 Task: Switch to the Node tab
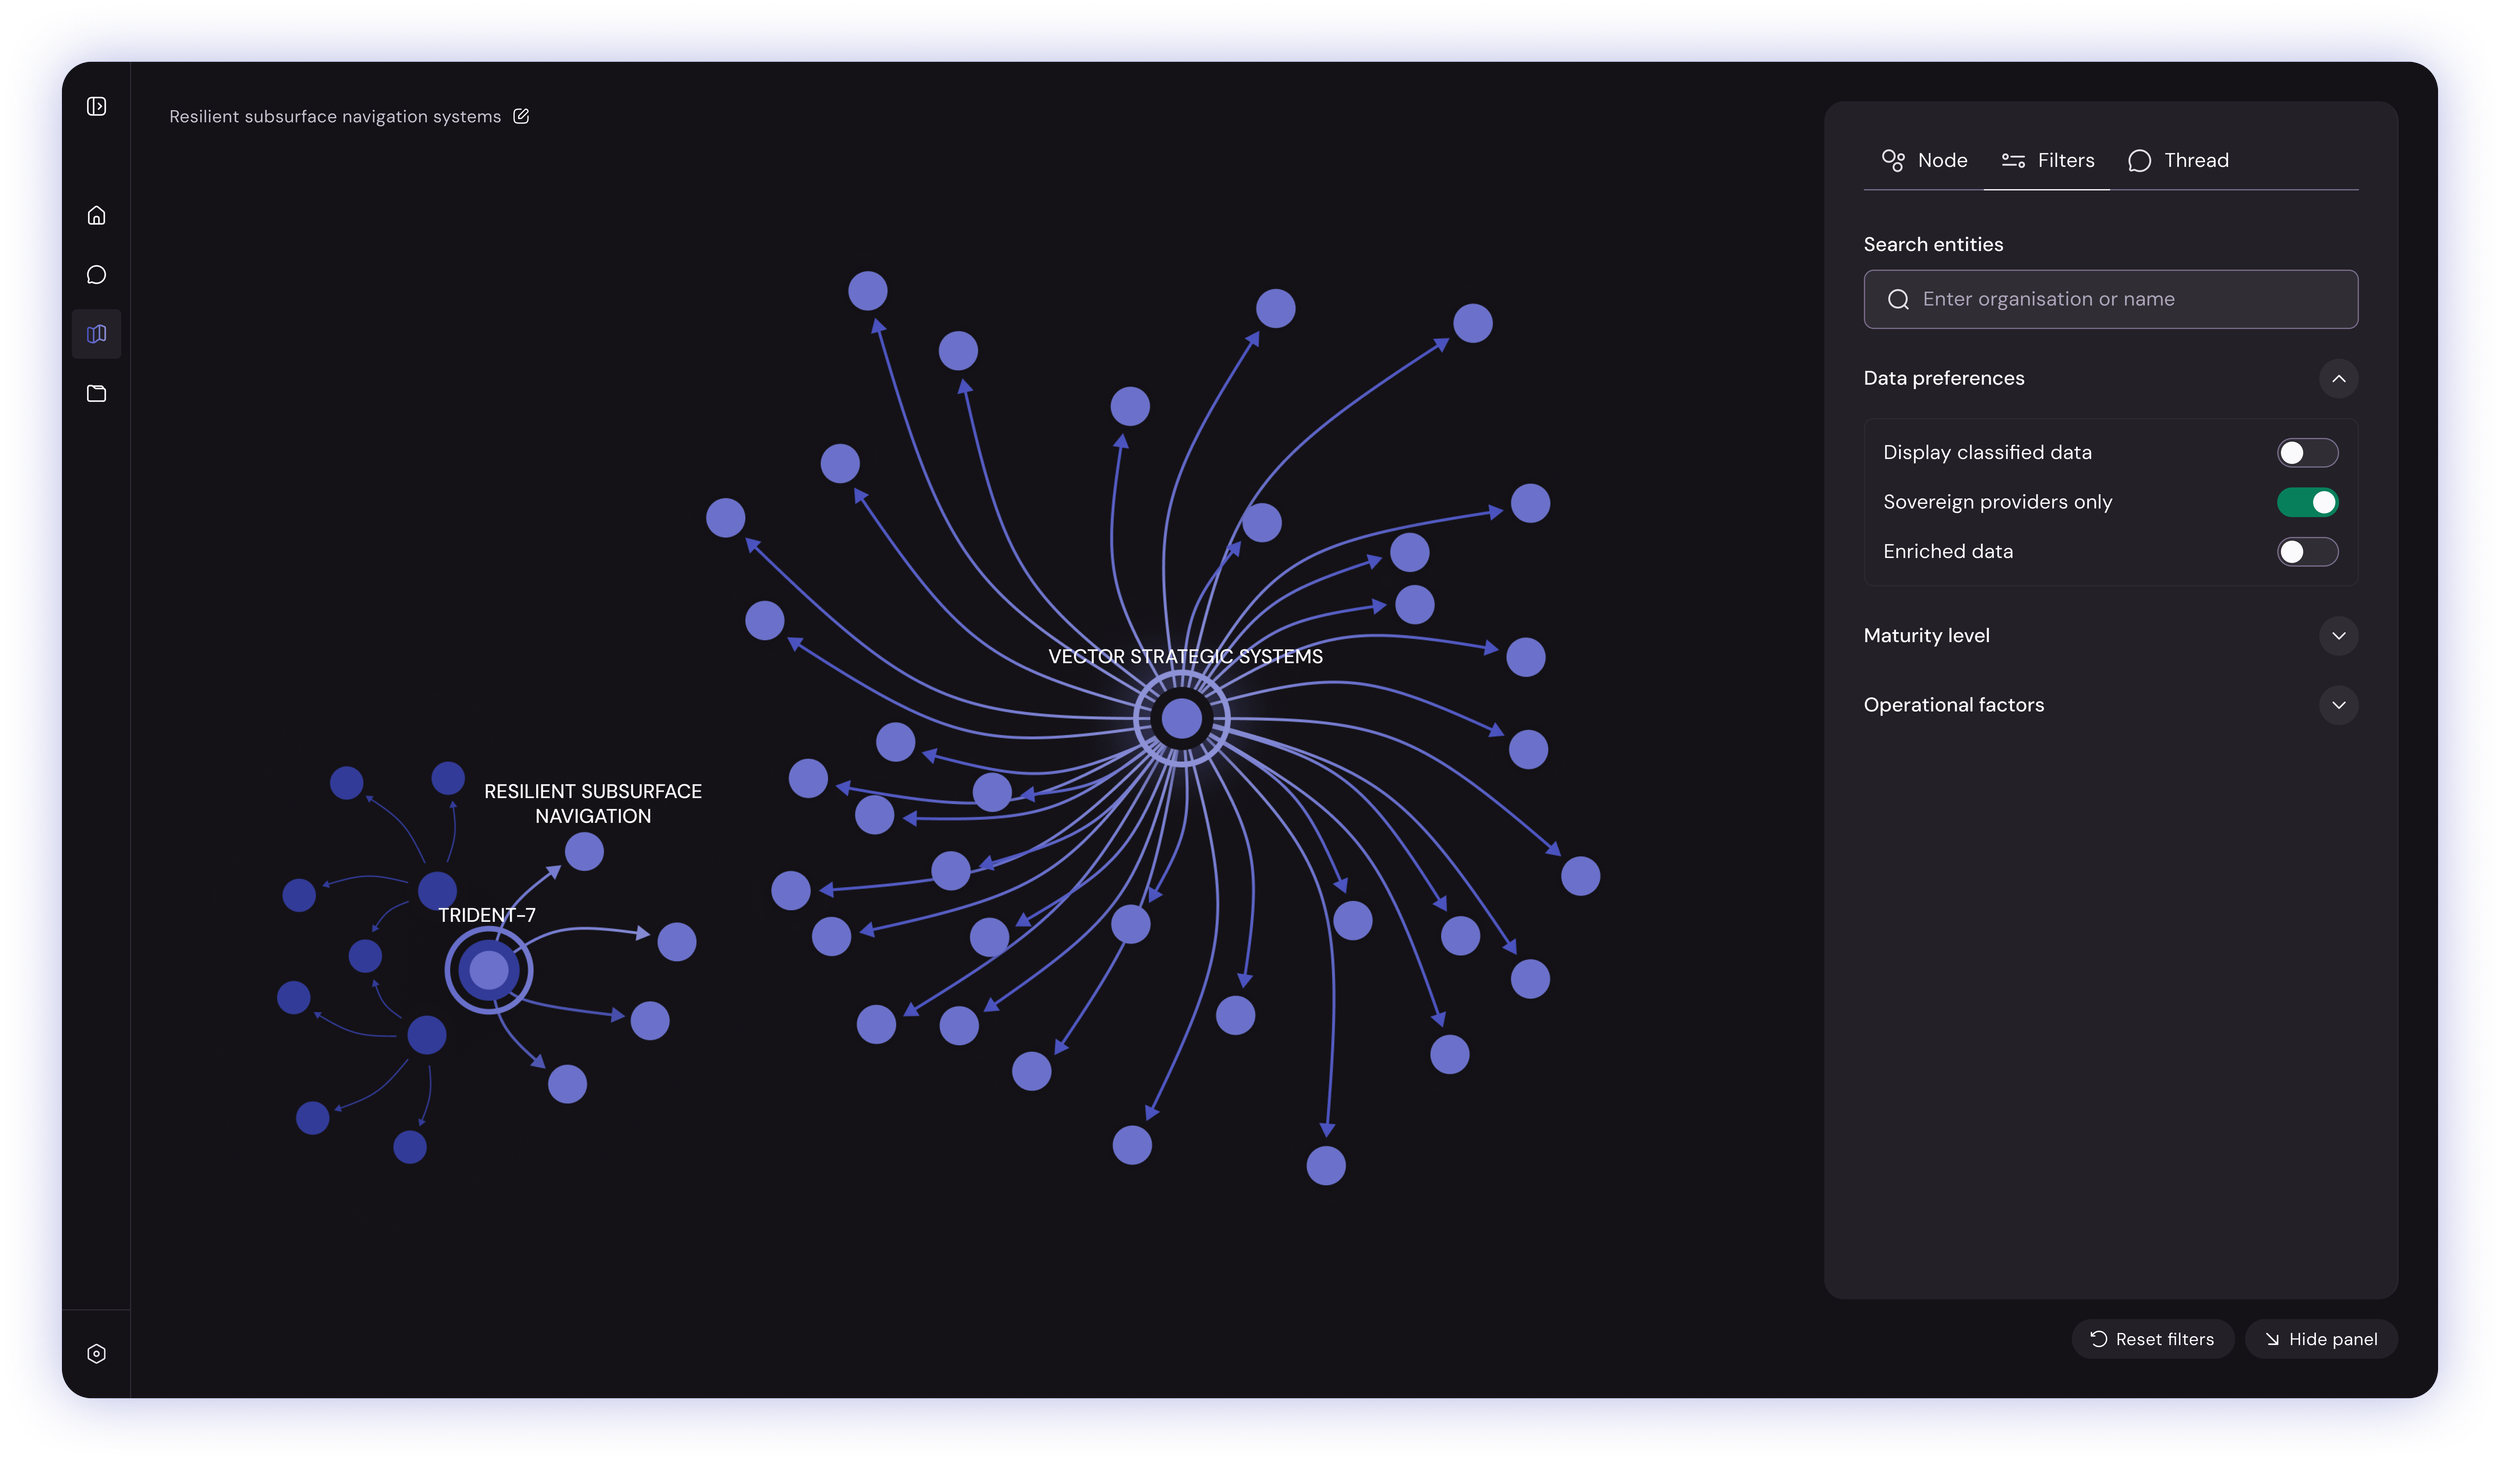(1924, 161)
